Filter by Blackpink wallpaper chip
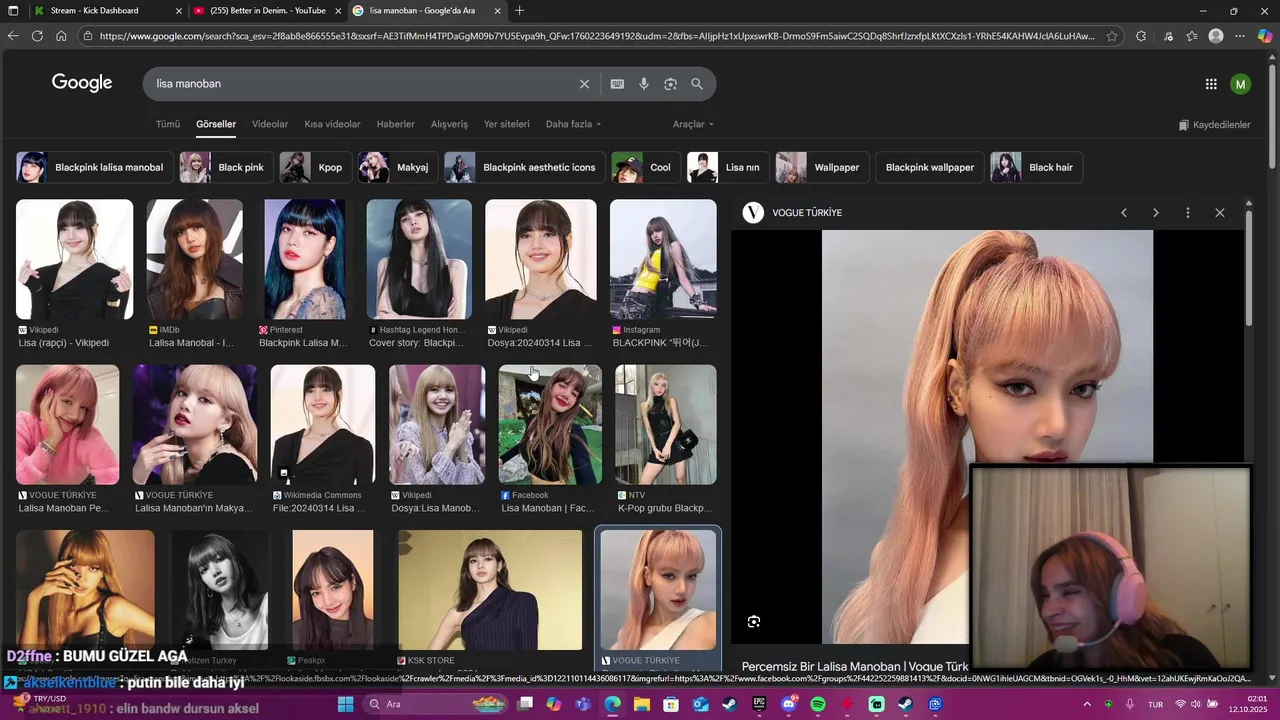The image size is (1280, 720). pyautogui.click(x=929, y=167)
